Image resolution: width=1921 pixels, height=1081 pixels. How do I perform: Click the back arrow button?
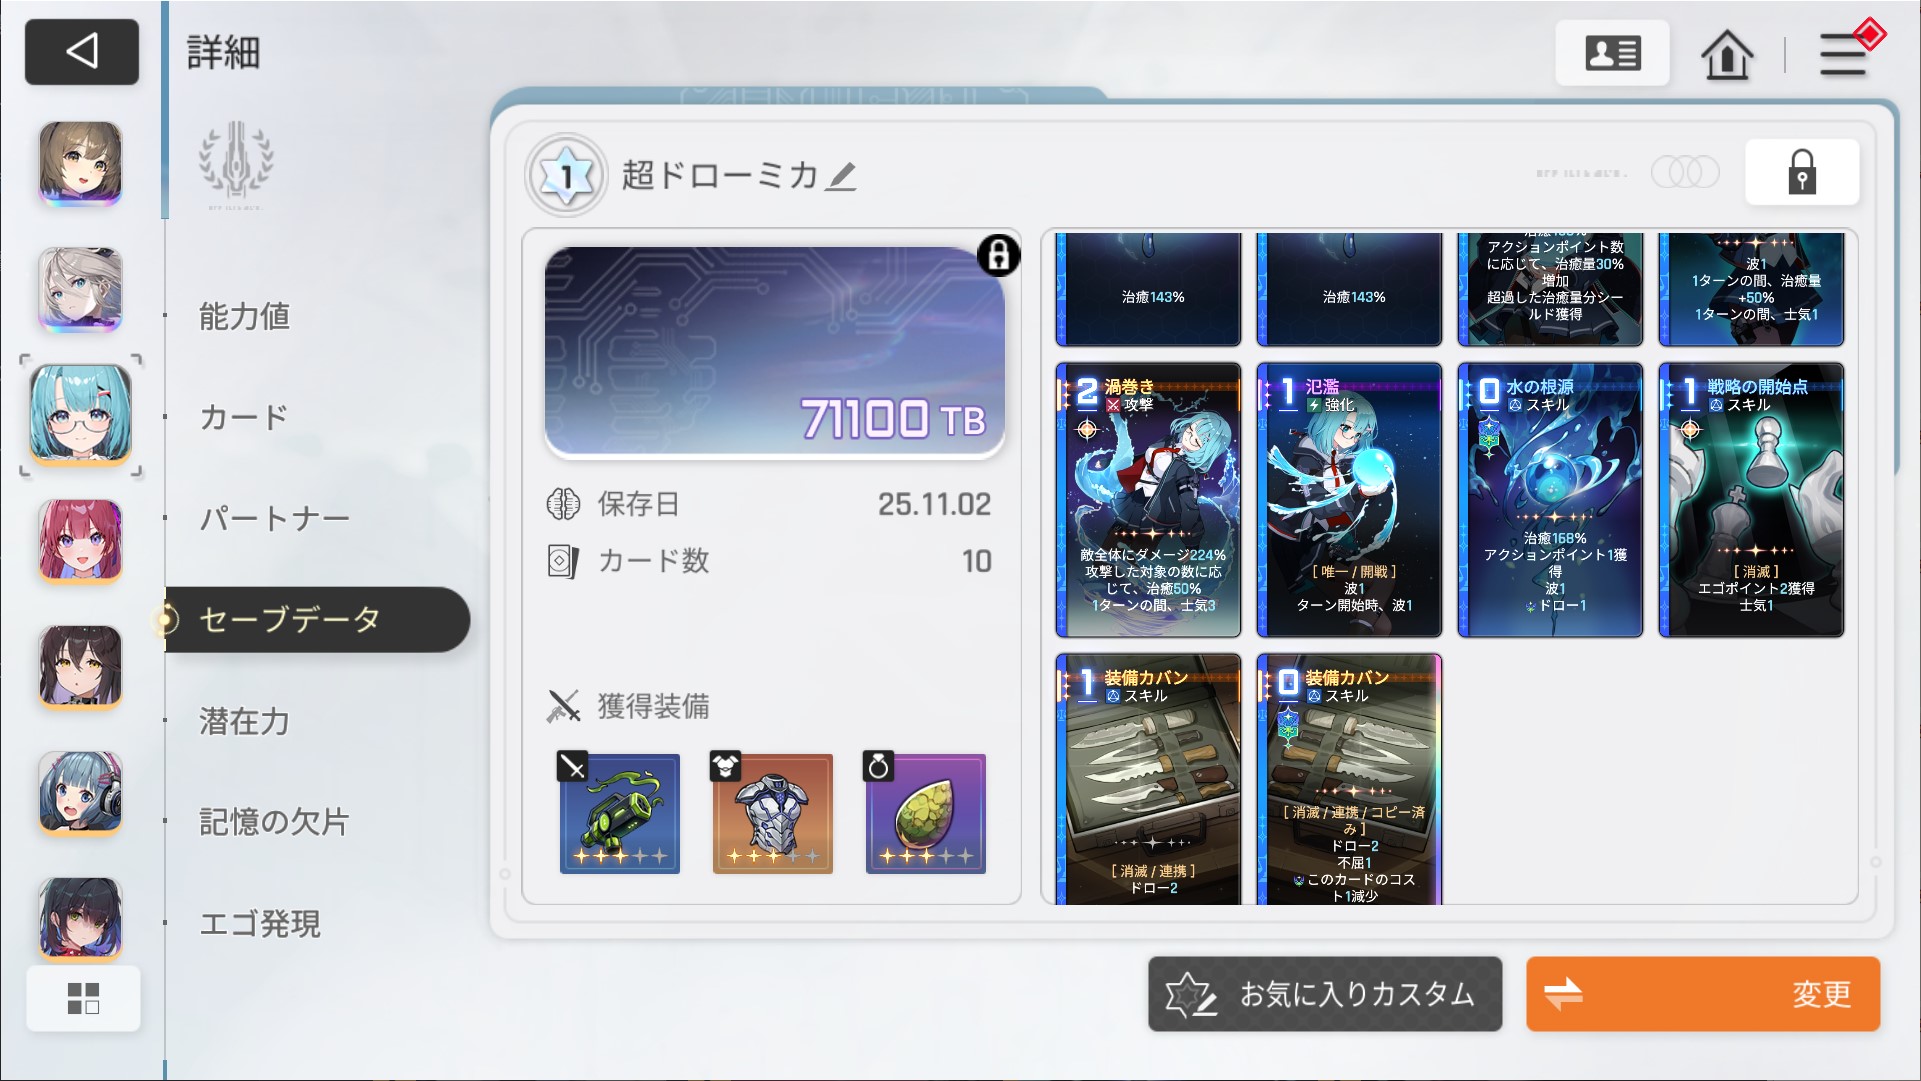[82, 51]
